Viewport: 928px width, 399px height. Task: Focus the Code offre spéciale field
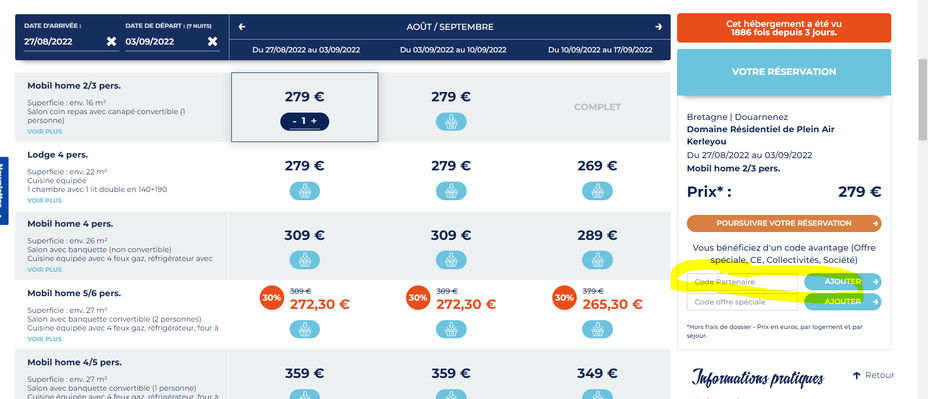coord(742,302)
